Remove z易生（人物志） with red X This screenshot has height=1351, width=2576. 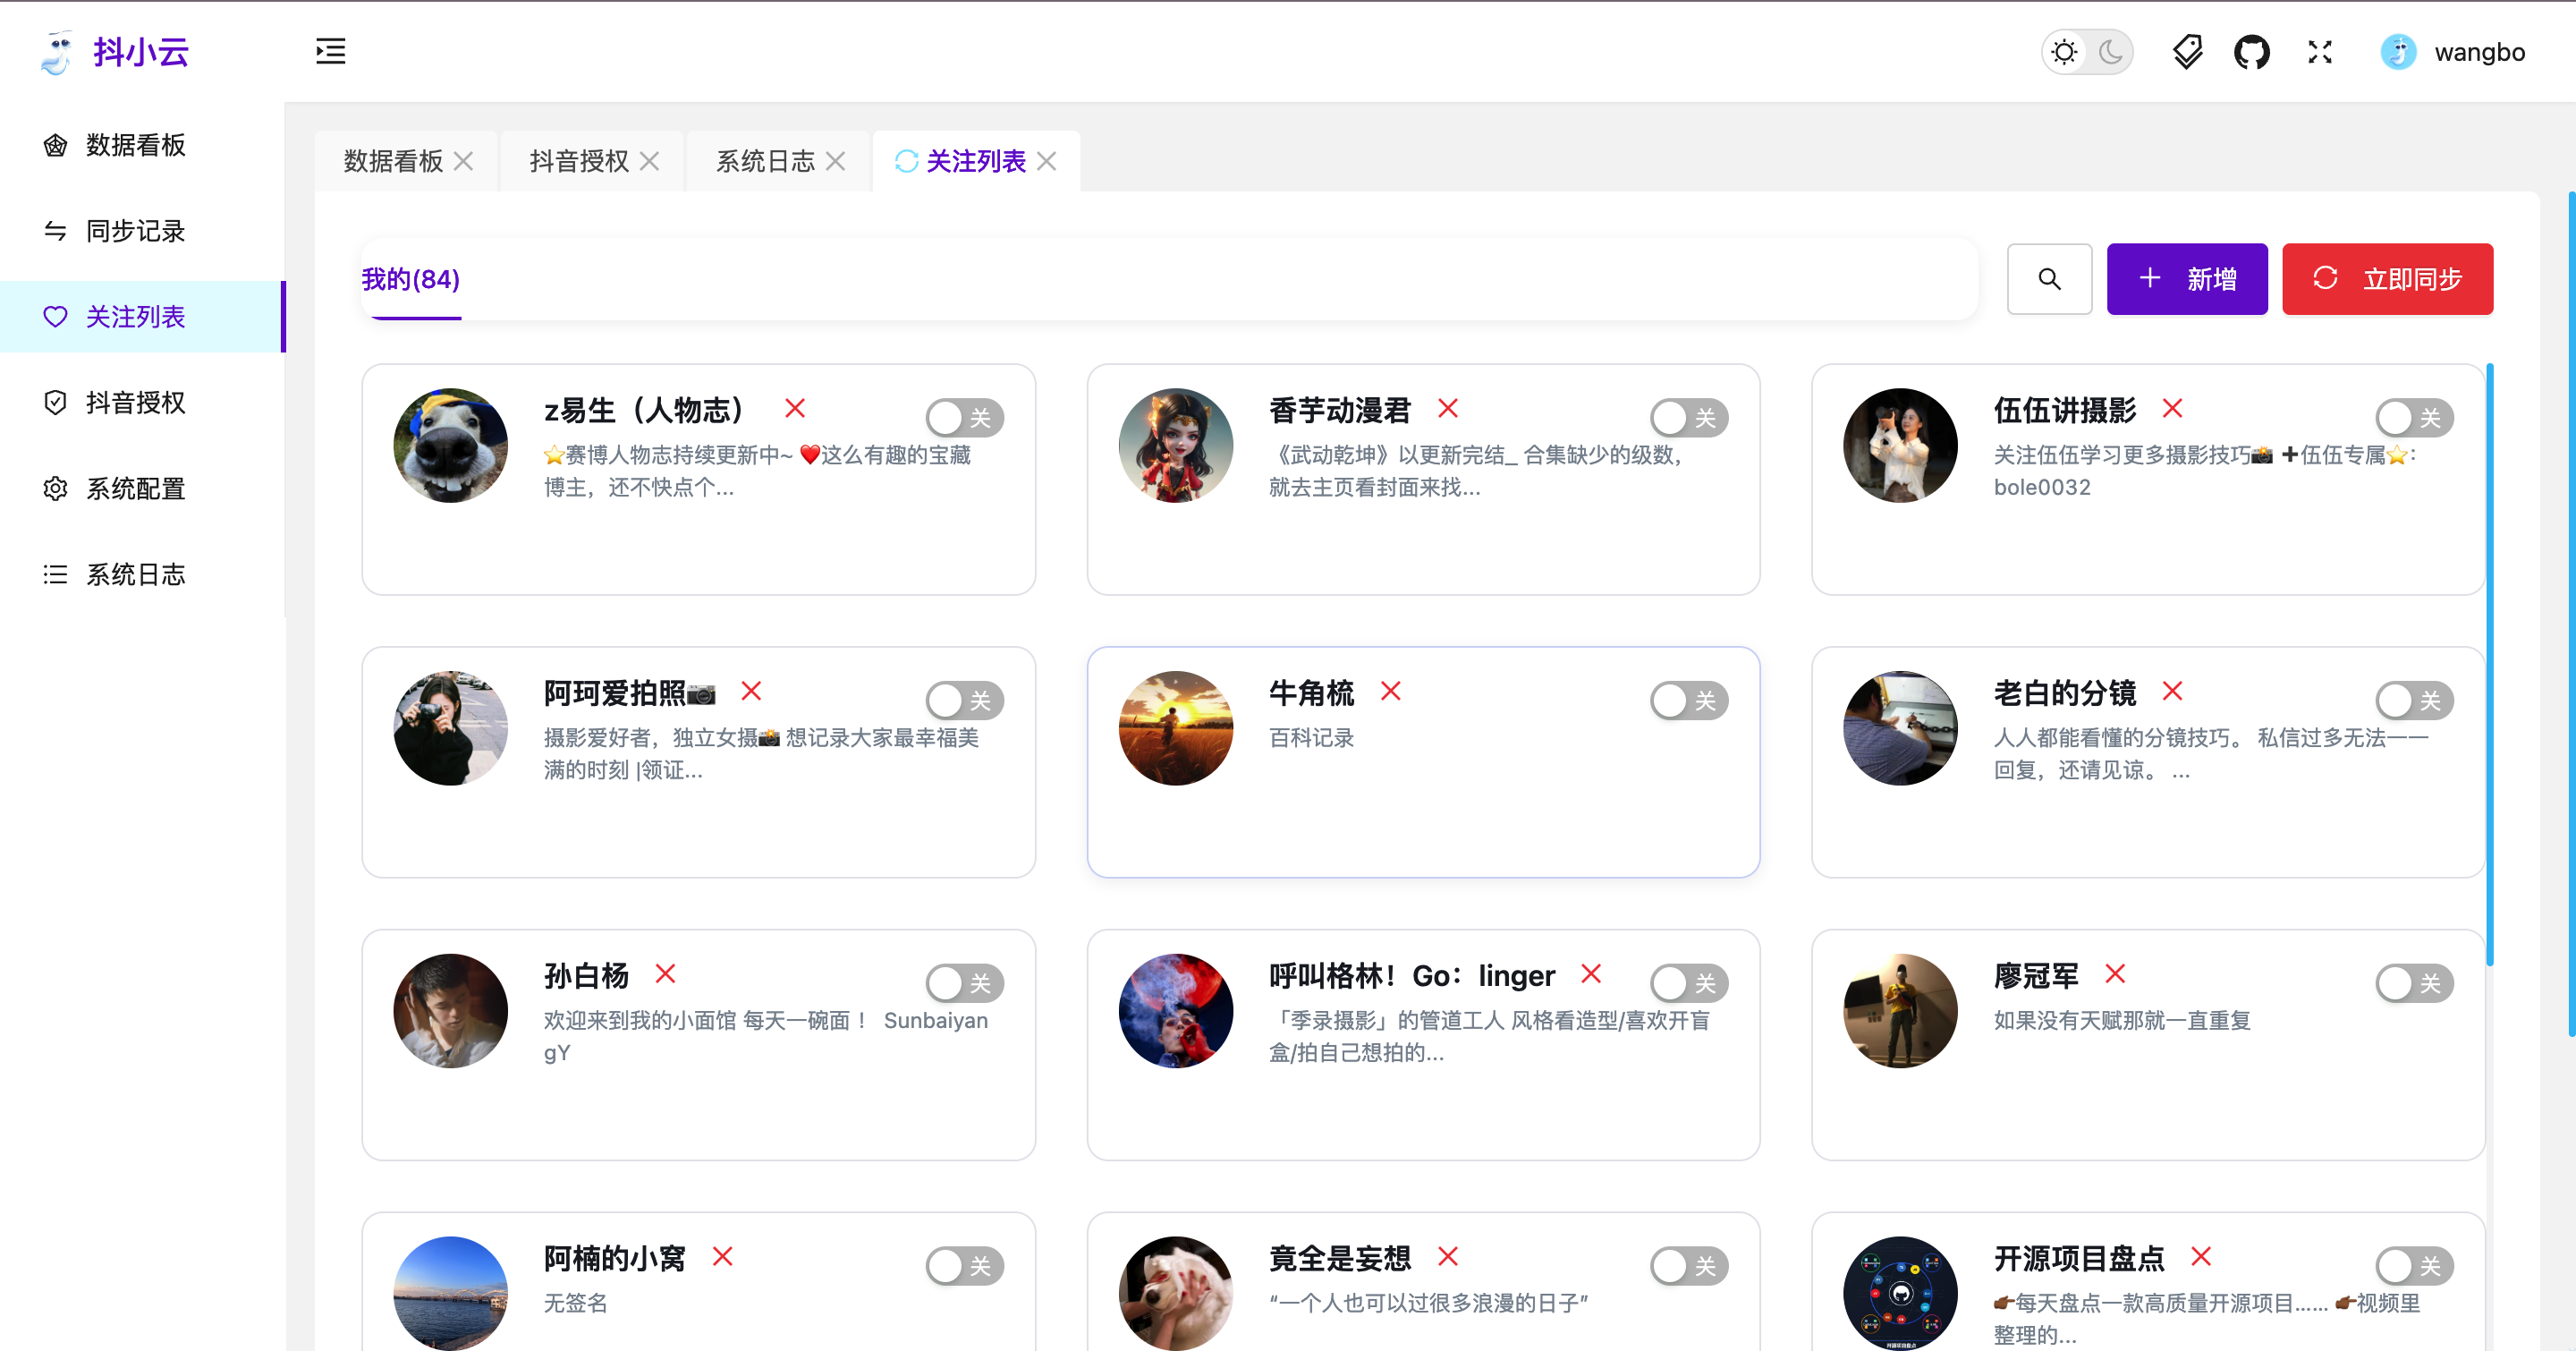(x=795, y=408)
